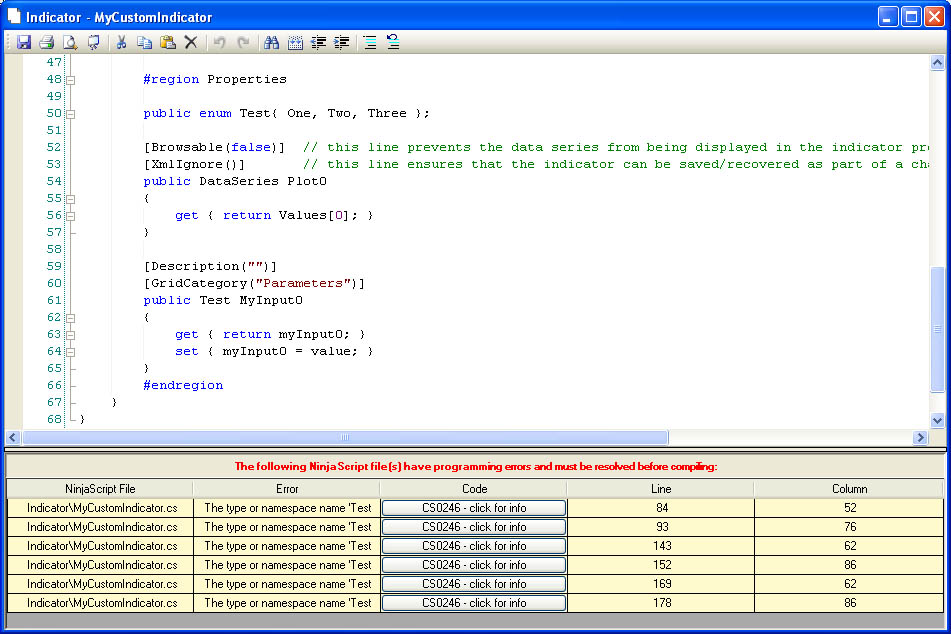Image resolution: width=951 pixels, height=634 pixels.
Task: Click the vertical scrollbar down arrow
Action: pyautogui.click(x=937, y=421)
